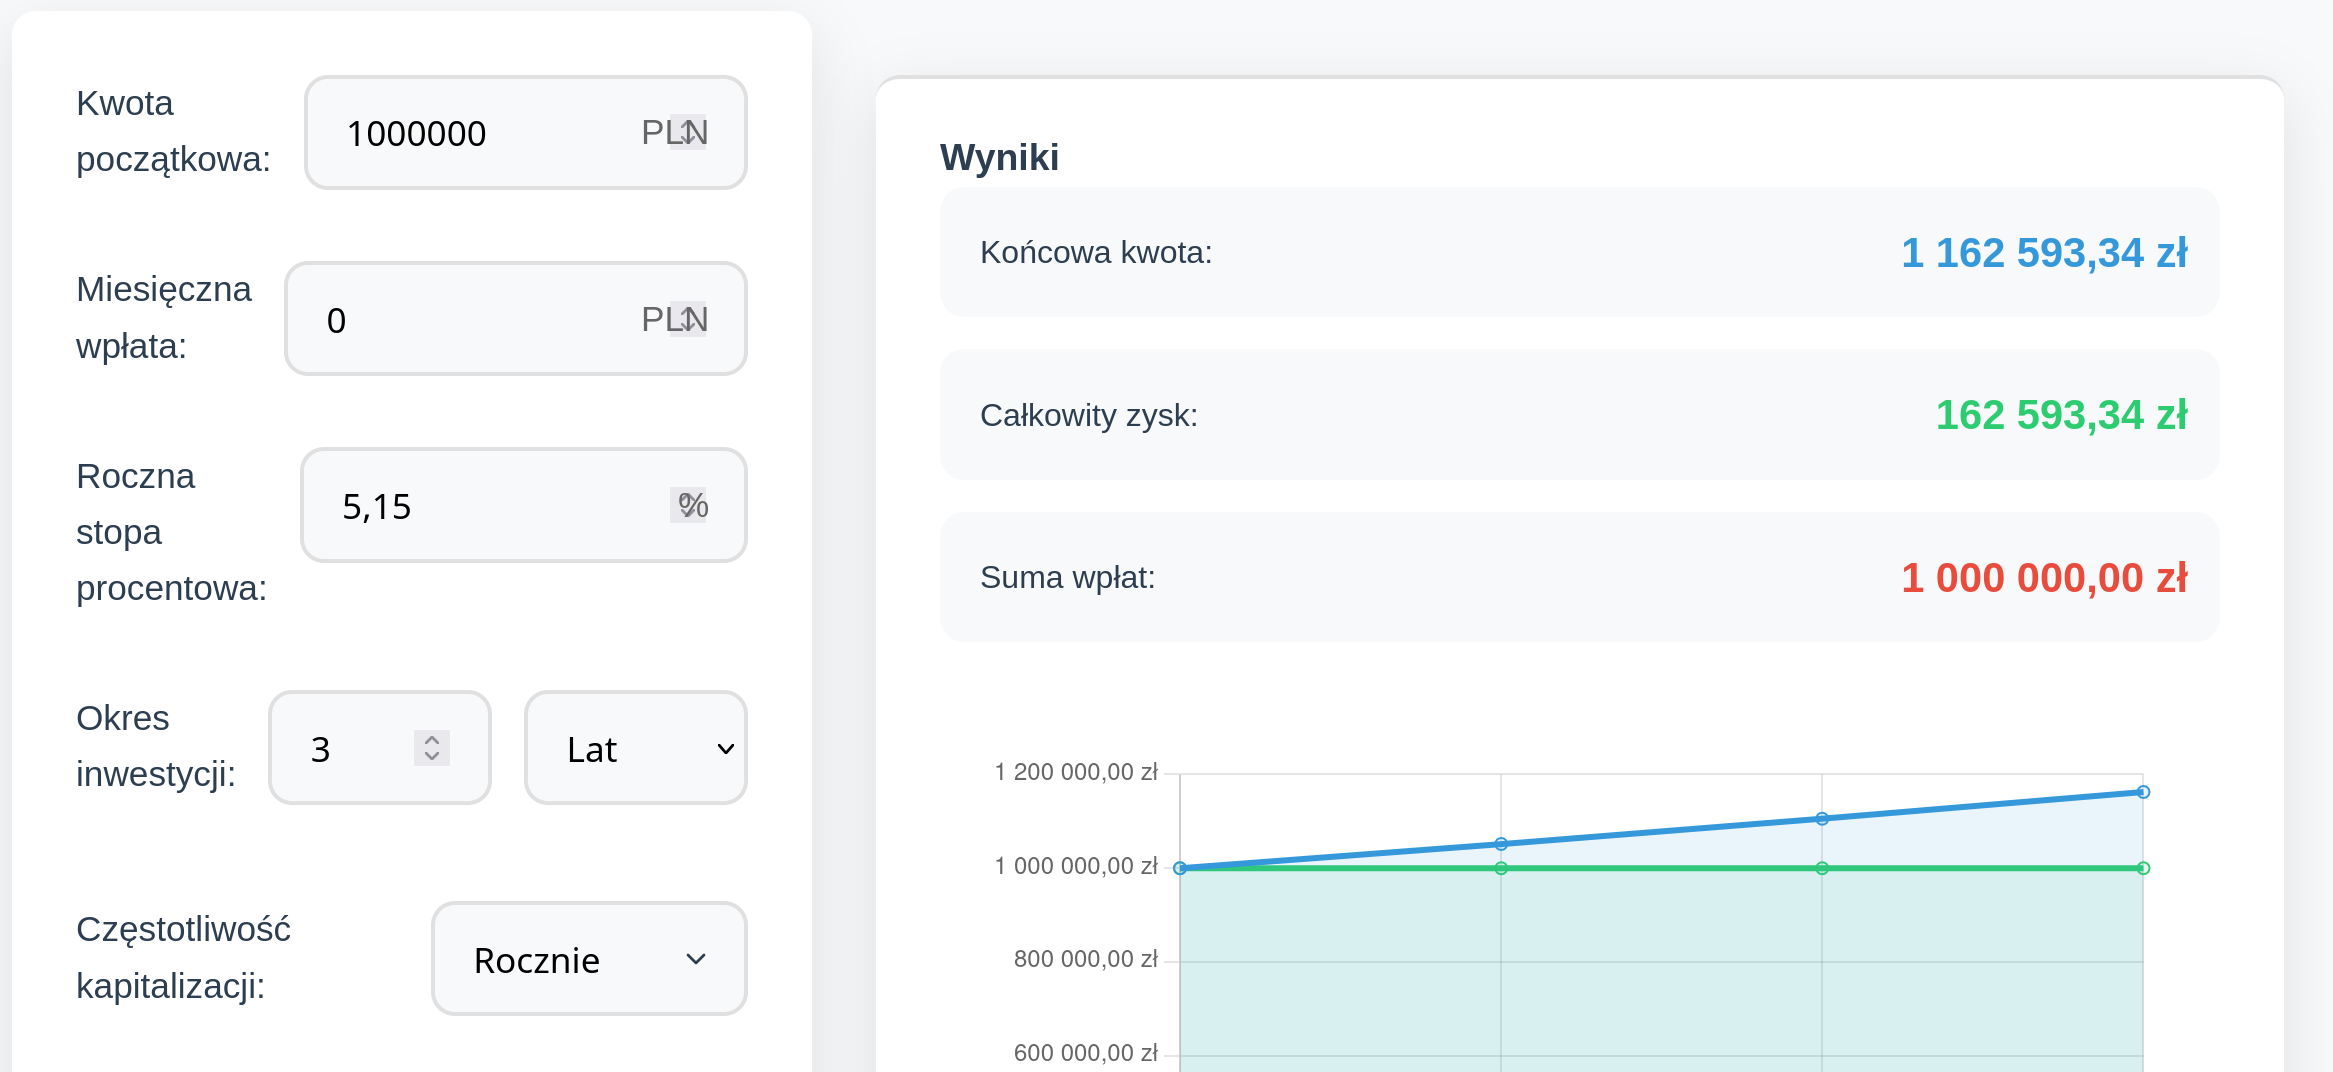The width and height of the screenshot is (2333, 1072).
Task: Focus the Miesięczna wpłata input field
Action: pyautogui.click(x=515, y=319)
